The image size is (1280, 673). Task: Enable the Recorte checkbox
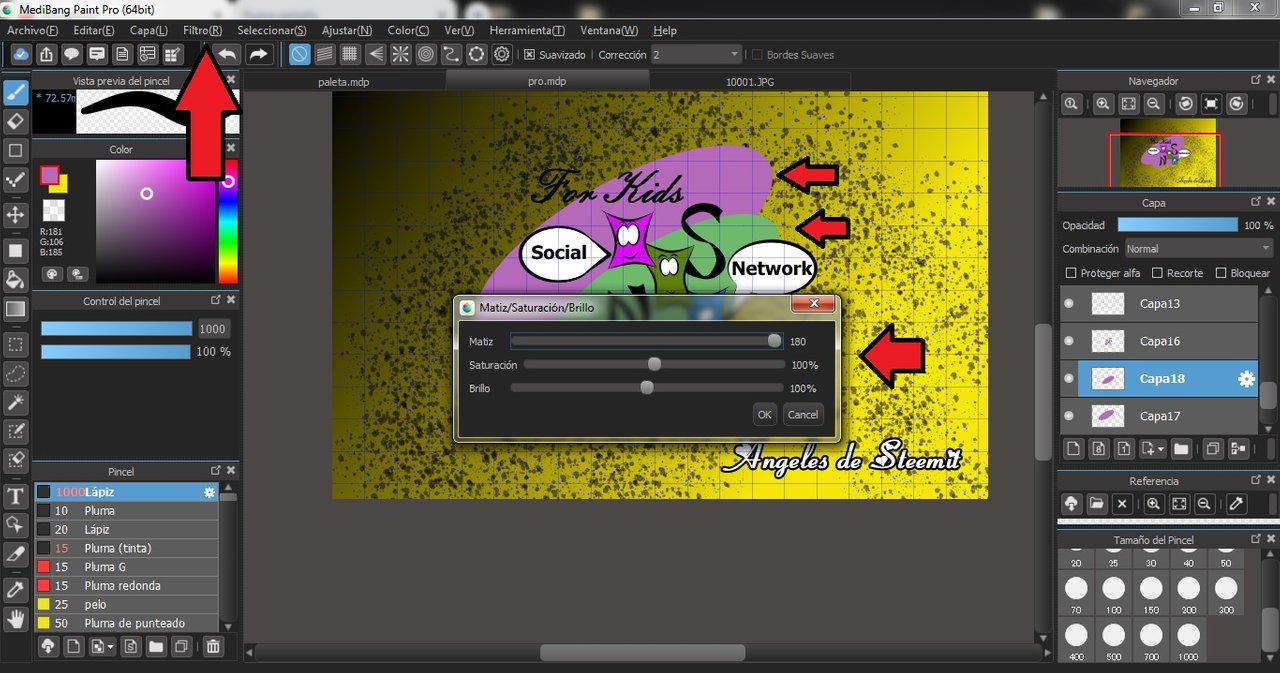[x=1158, y=273]
